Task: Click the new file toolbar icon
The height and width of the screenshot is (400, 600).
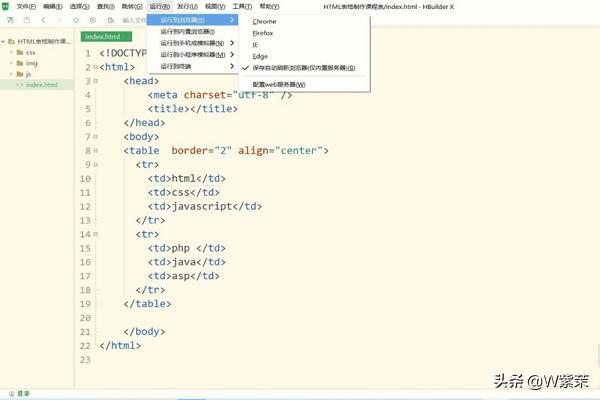Action: click(x=9, y=20)
